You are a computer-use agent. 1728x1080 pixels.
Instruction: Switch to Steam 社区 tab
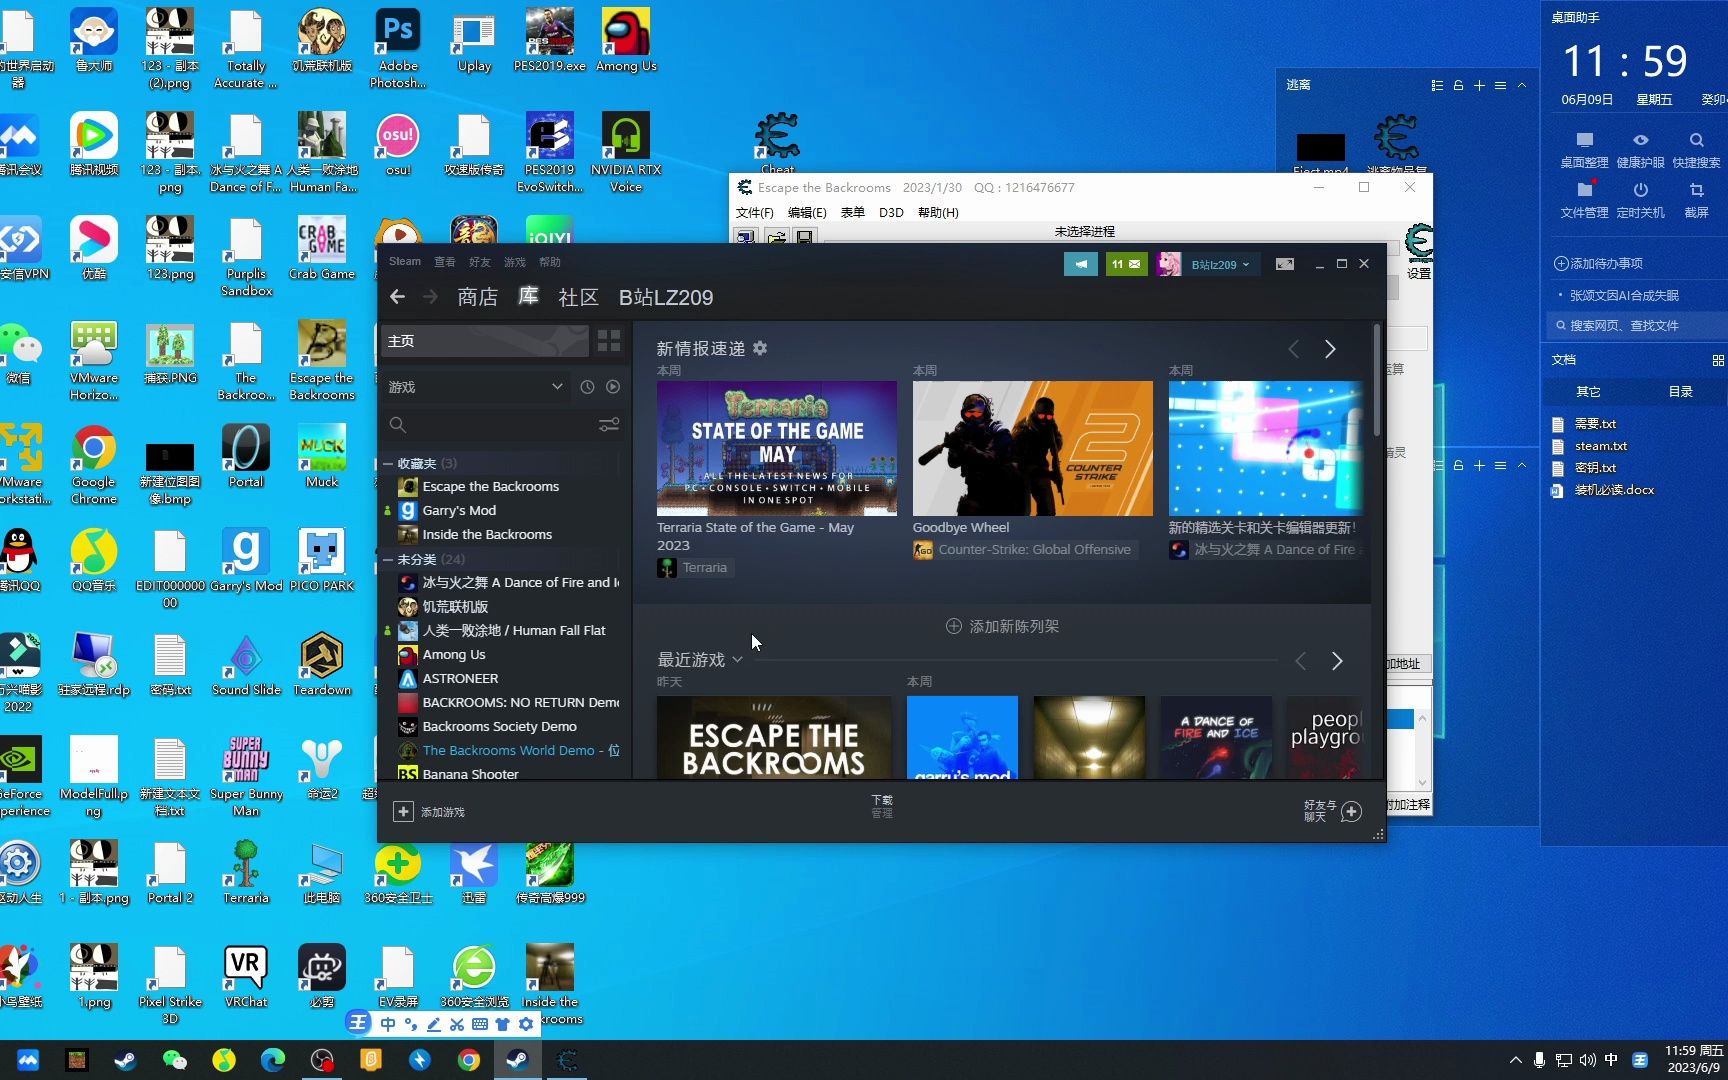pyautogui.click(x=578, y=297)
